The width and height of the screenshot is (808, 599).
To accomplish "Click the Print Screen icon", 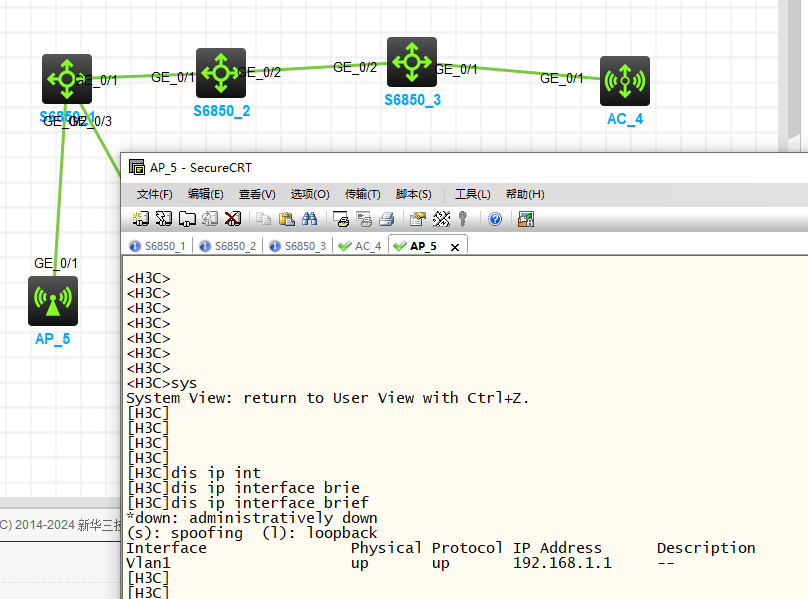I will [x=341, y=219].
